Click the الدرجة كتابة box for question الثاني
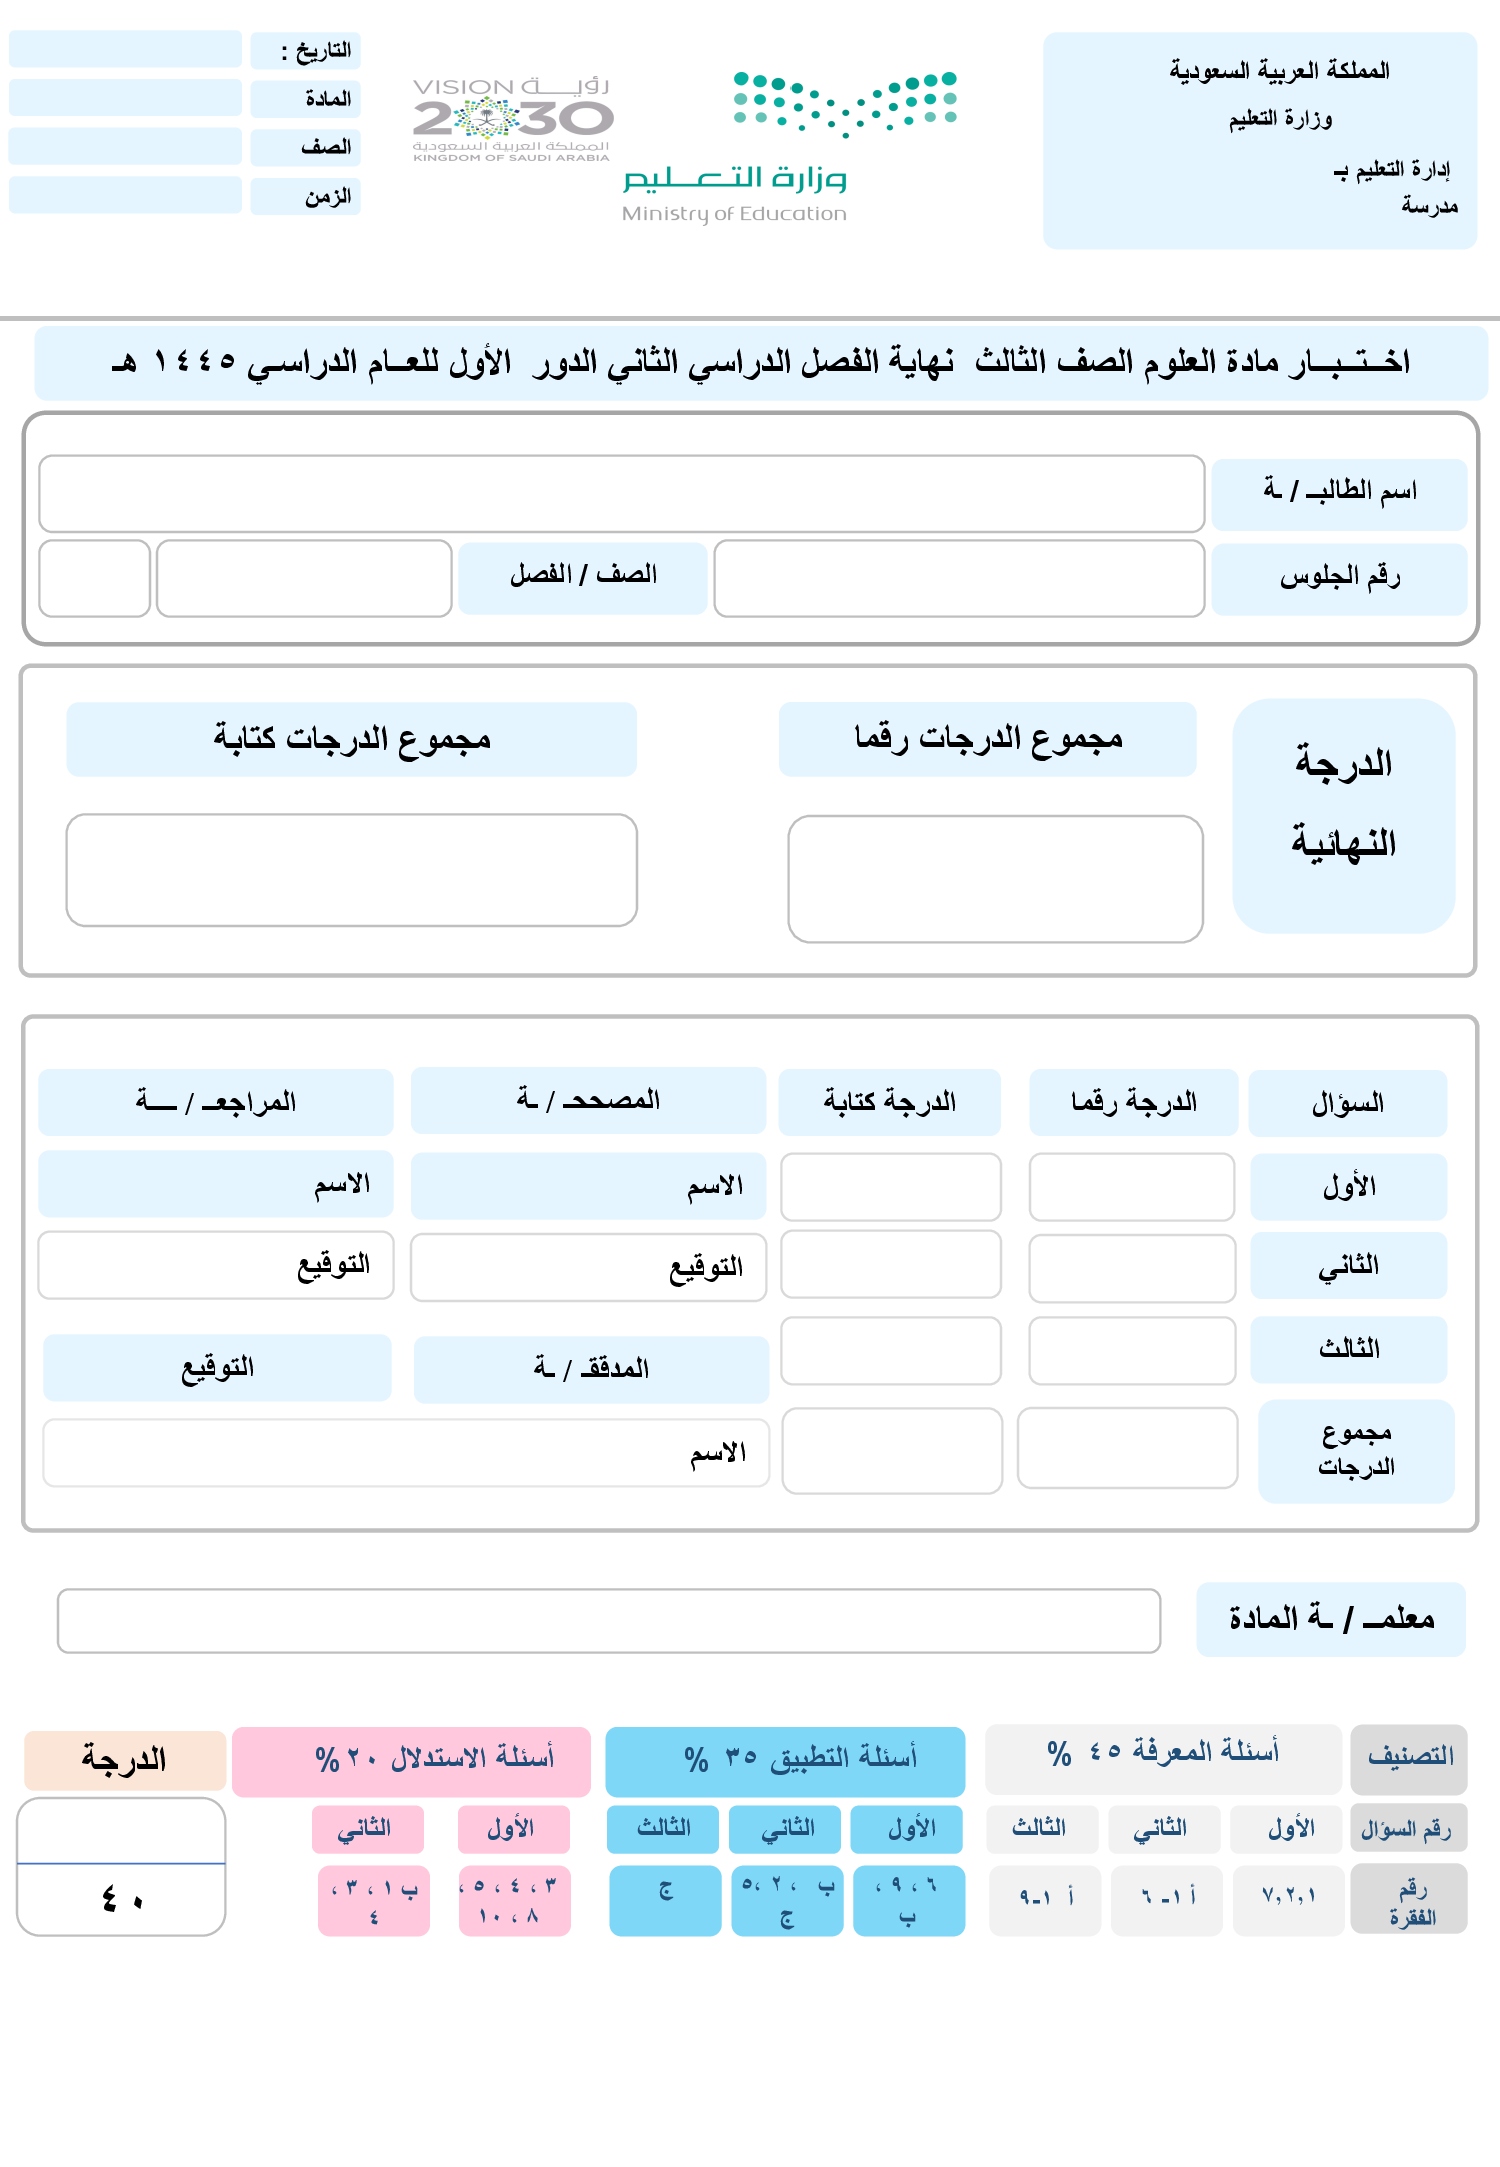The height and width of the screenshot is (2167, 1500). tap(890, 1265)
